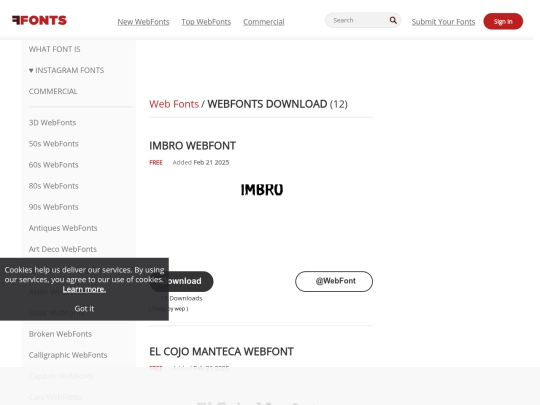The image size is (540, 405).
Task: Select Calligraphic WebFonts category
Action: [x=68, y=355]
